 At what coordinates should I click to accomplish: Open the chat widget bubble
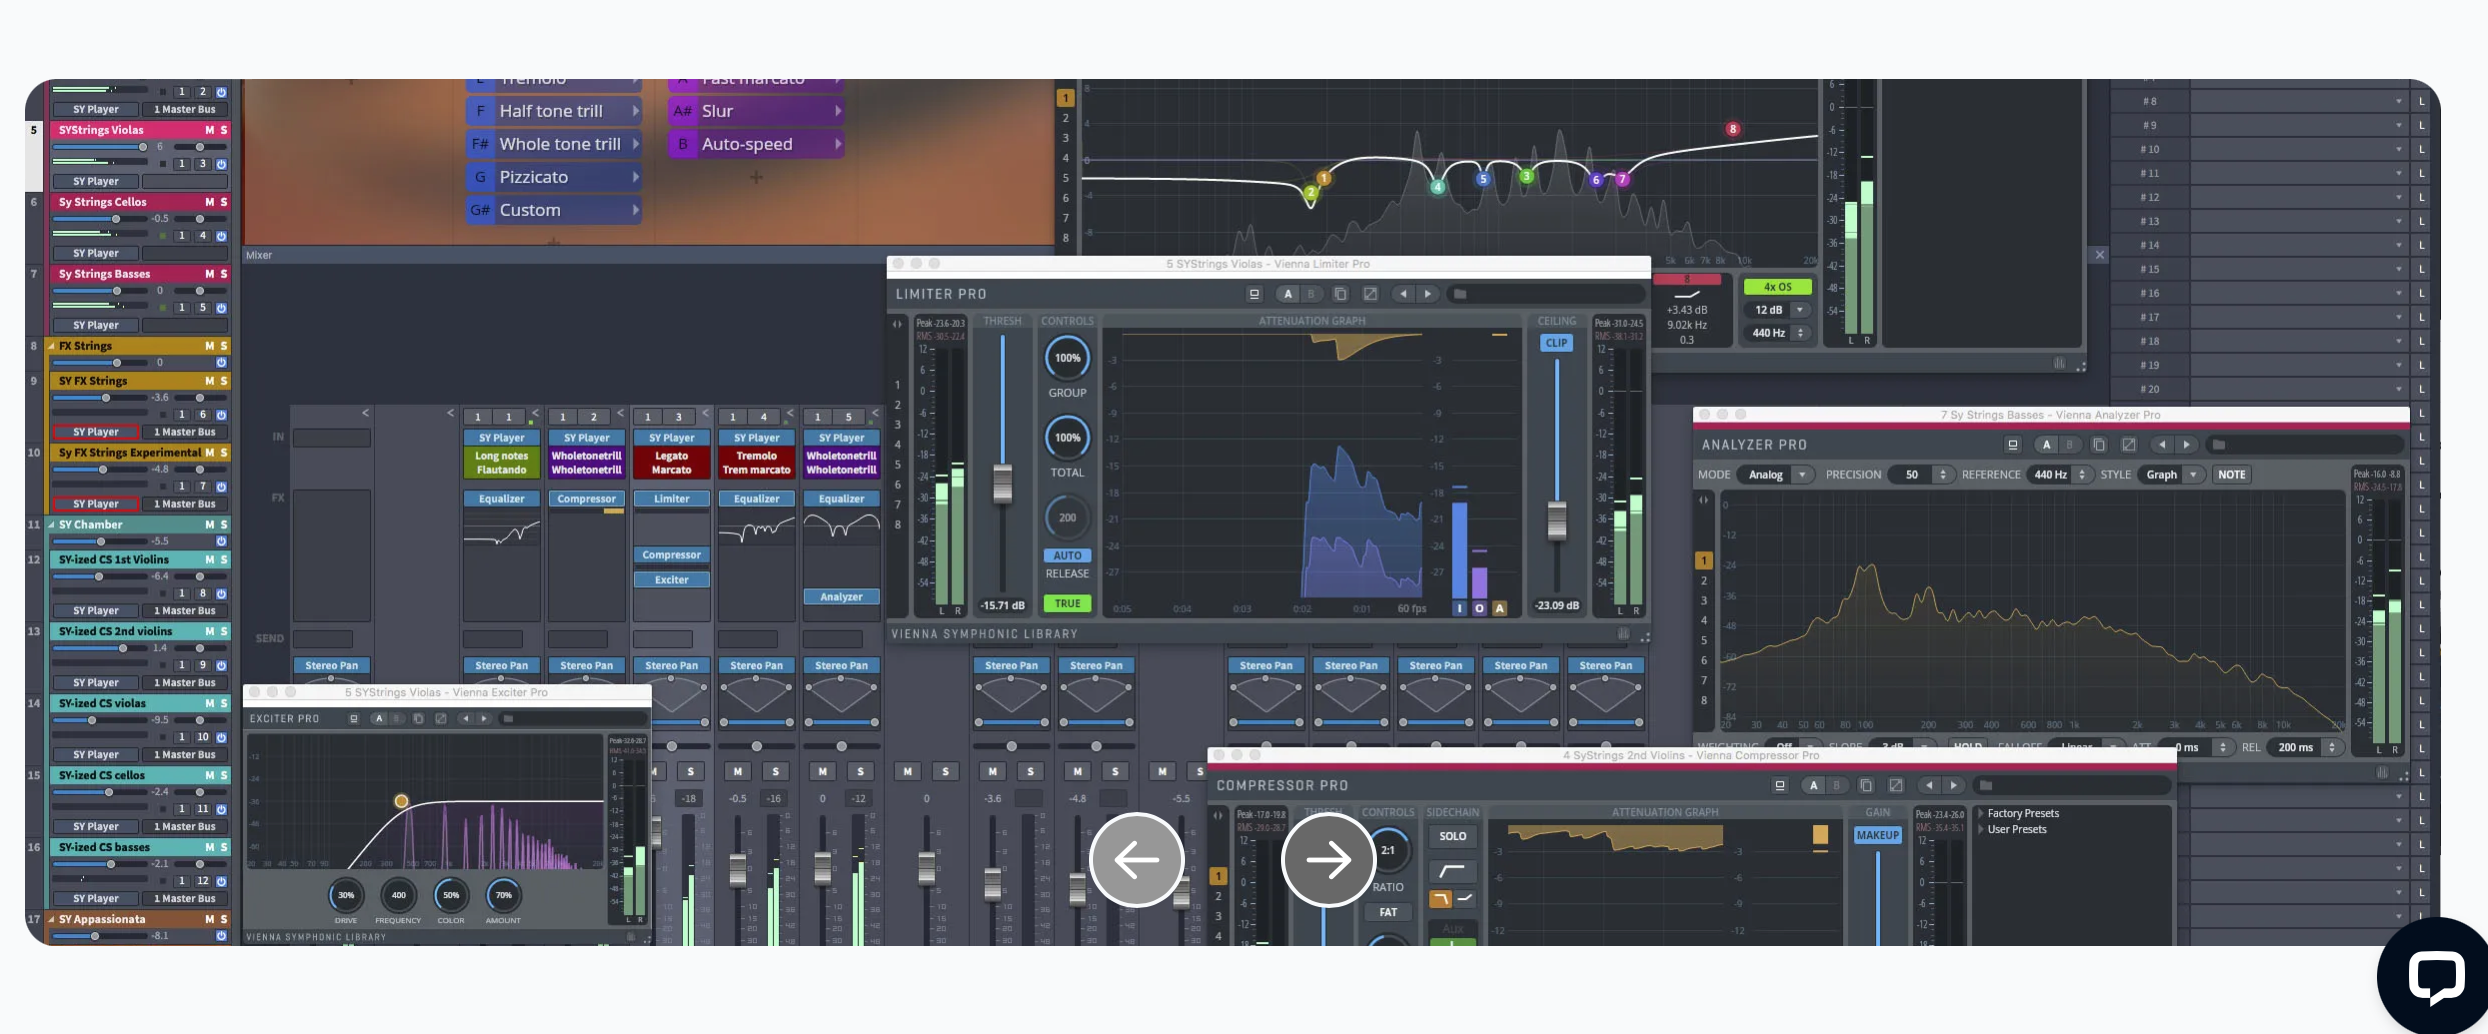tap(2435, 976)
